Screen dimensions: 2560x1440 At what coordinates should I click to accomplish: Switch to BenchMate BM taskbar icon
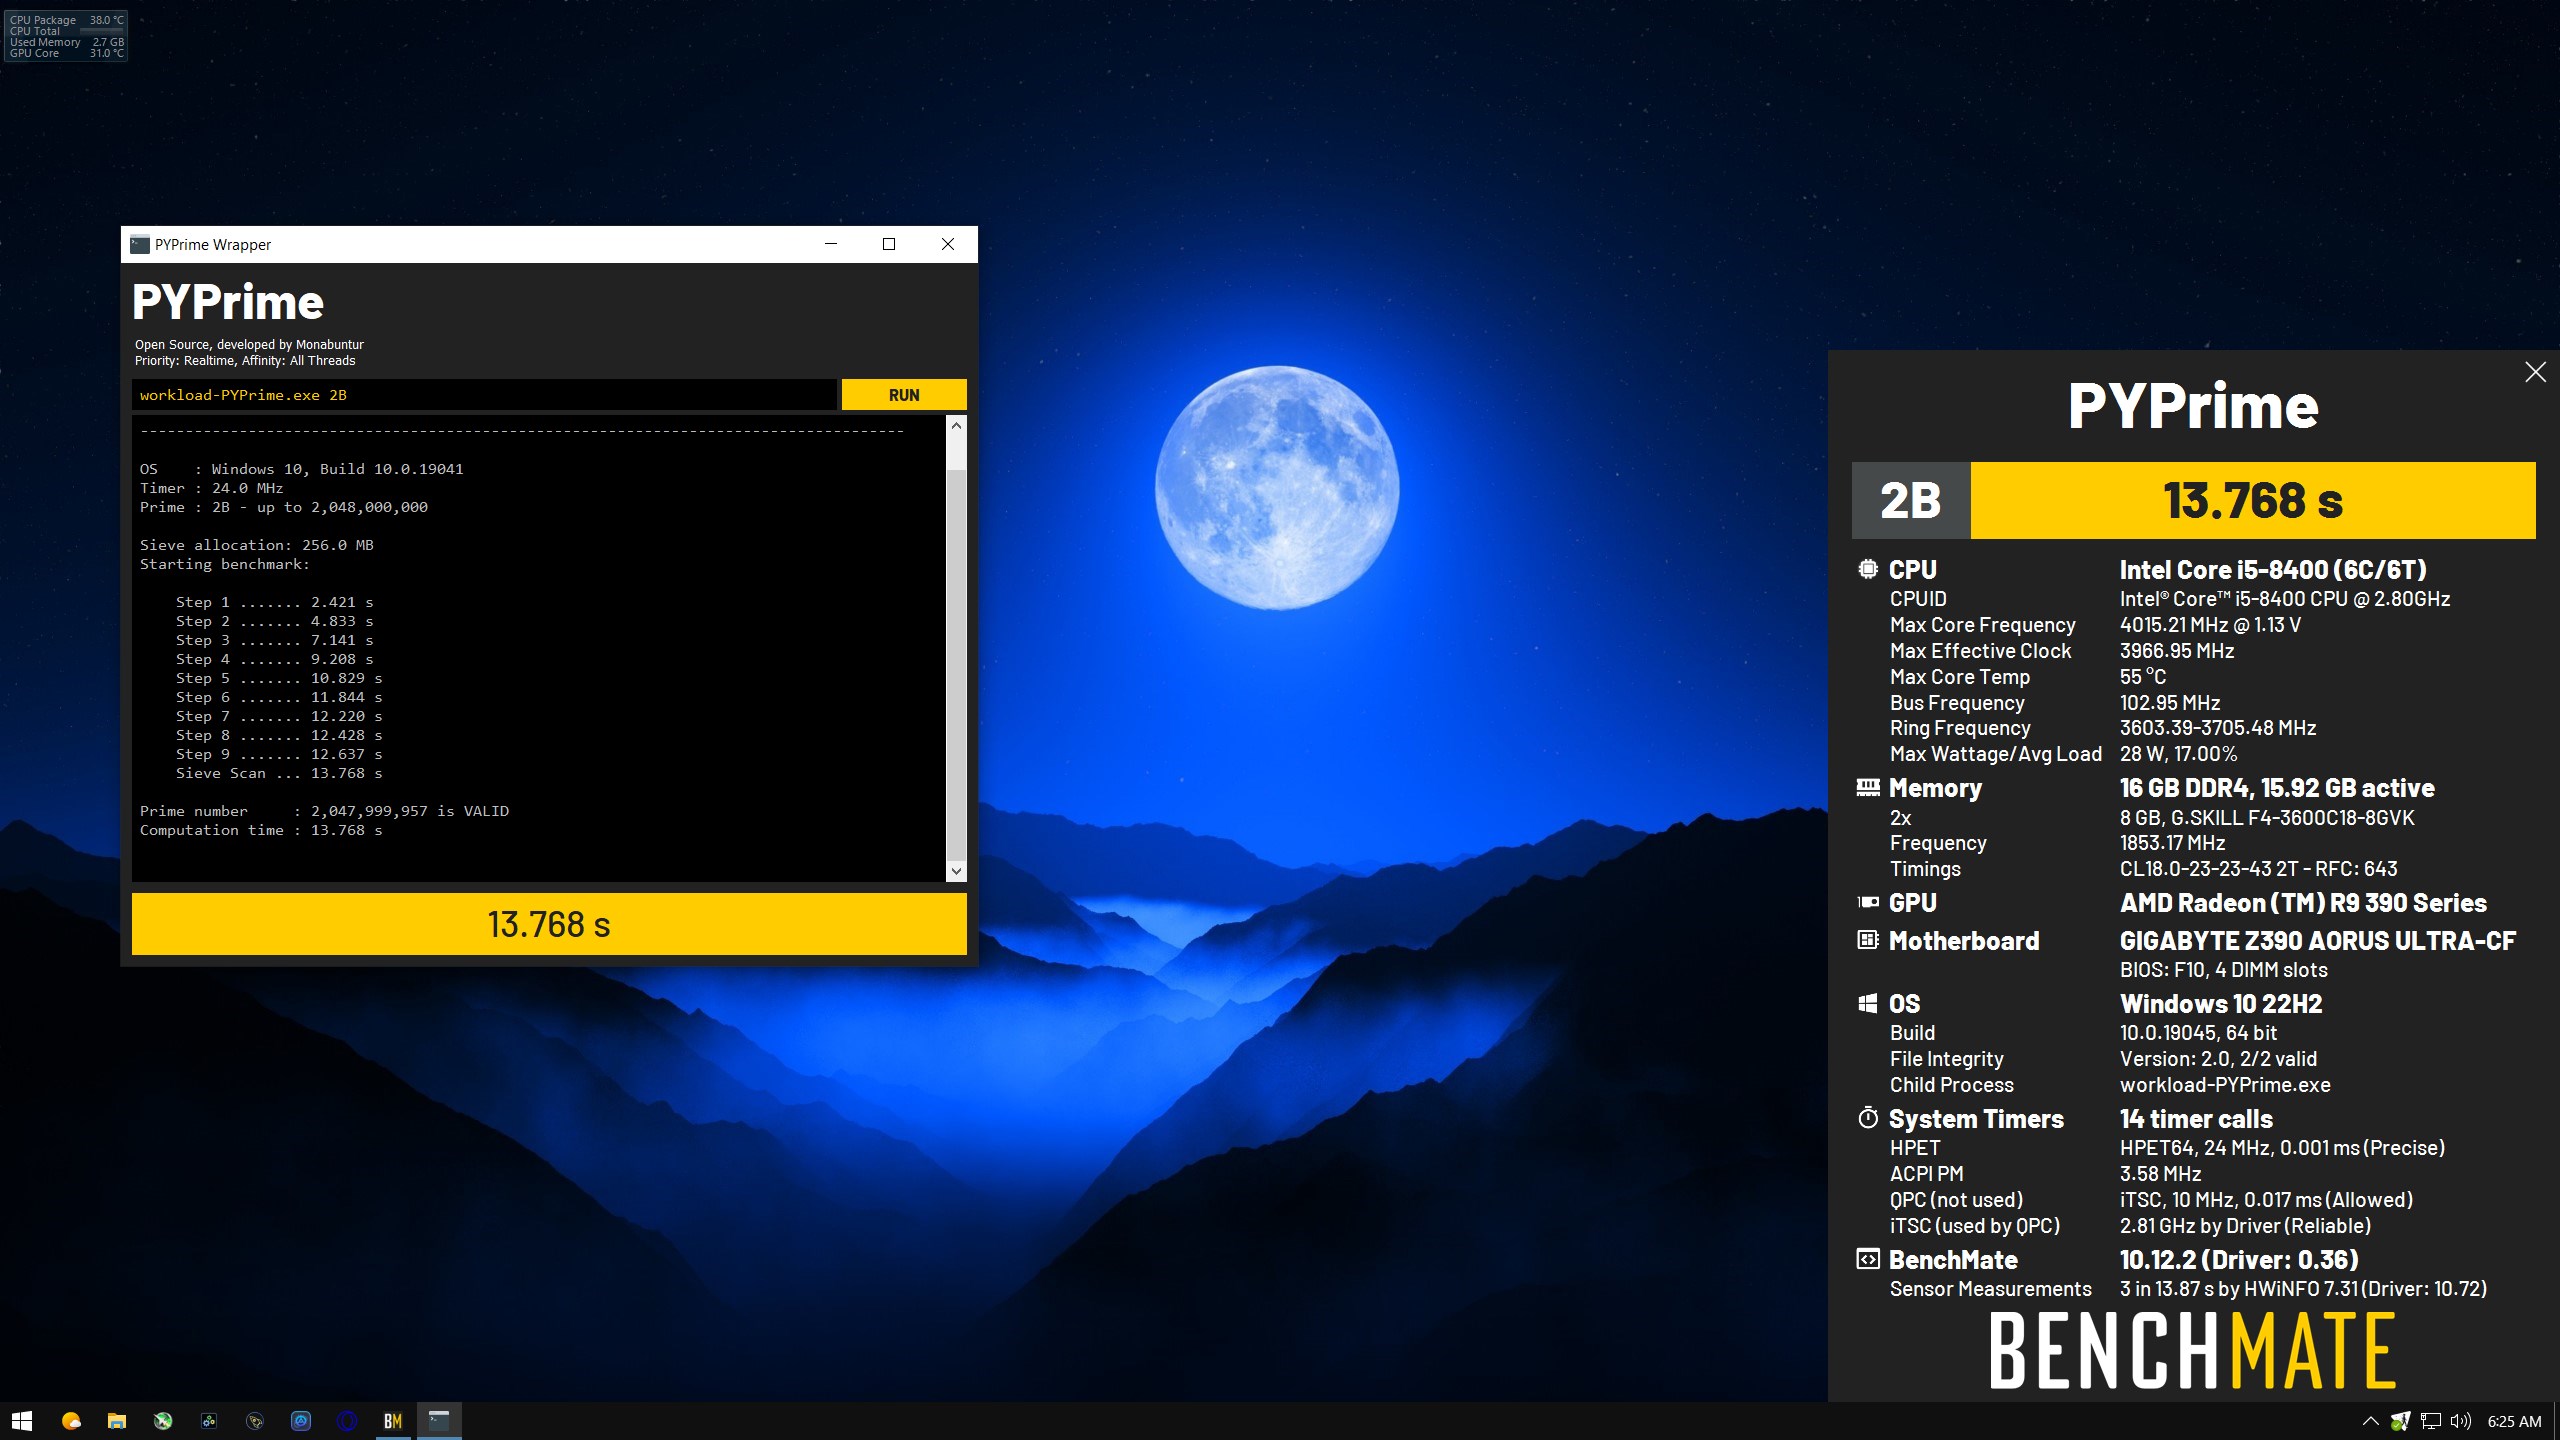point(393,1421)
